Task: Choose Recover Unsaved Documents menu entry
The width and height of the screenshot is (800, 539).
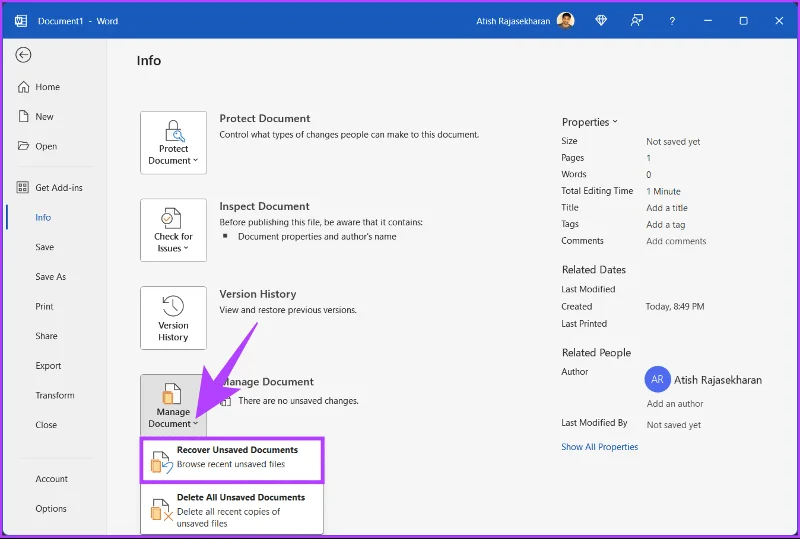Action: [x=232, y=459]
